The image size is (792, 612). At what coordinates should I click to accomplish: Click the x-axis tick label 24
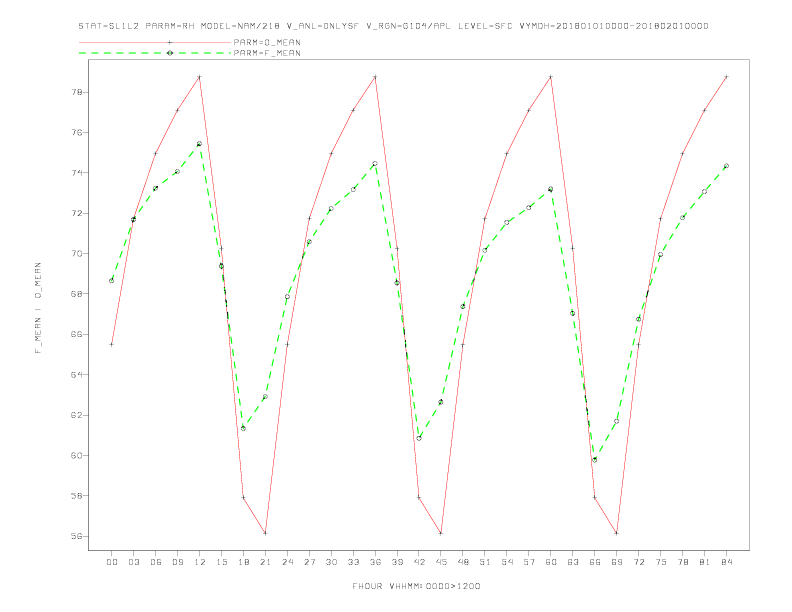[287, 562]
